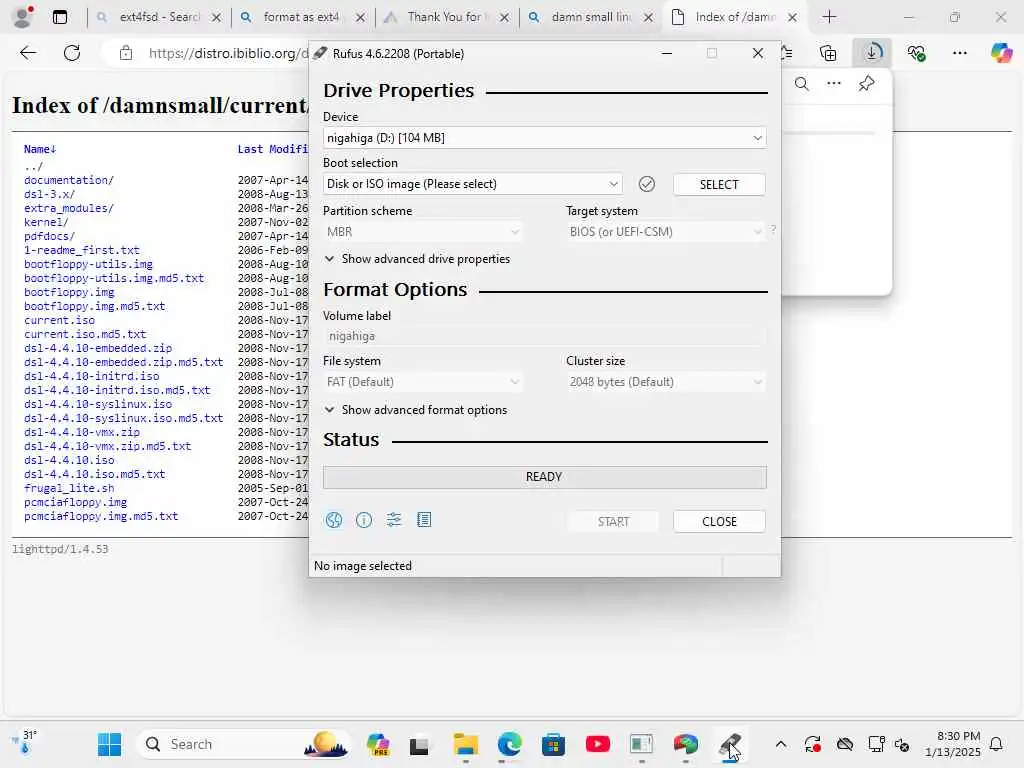Open Edge Collections toolbar icon
This screenshot has height=768, width=1024.
(828, 53)
